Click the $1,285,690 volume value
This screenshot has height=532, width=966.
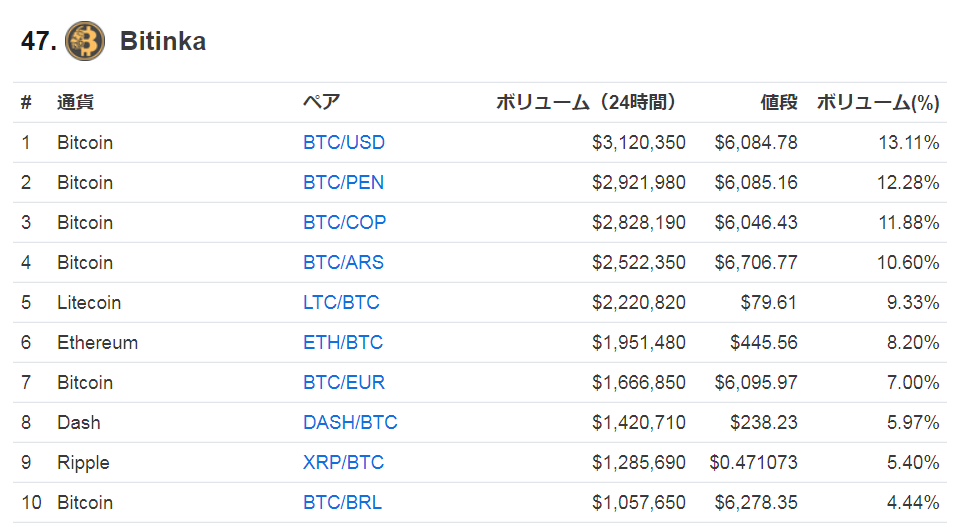(639, 462)
